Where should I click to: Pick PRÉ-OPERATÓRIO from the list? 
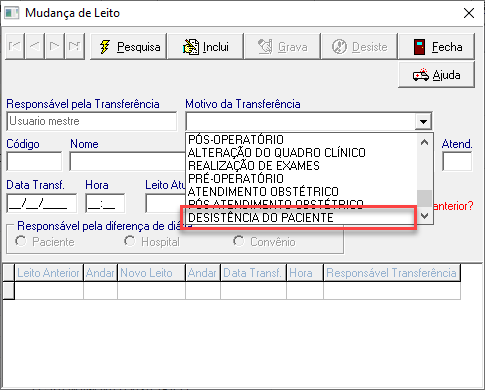236,179
